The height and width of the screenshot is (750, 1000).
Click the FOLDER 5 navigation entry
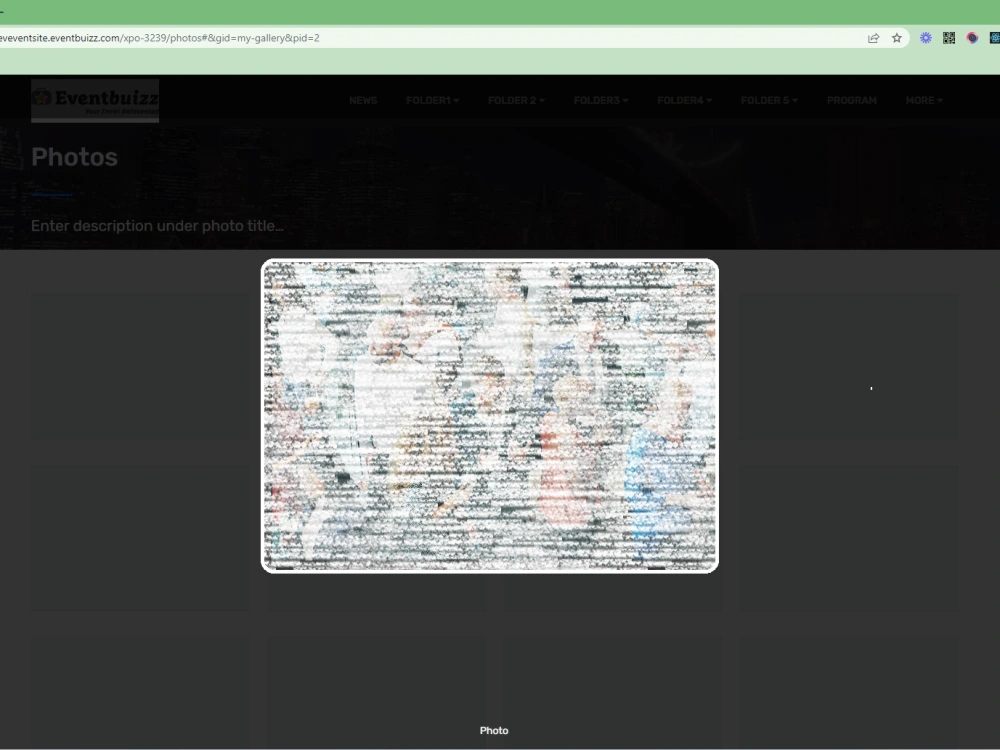click(x=769, y=100)
